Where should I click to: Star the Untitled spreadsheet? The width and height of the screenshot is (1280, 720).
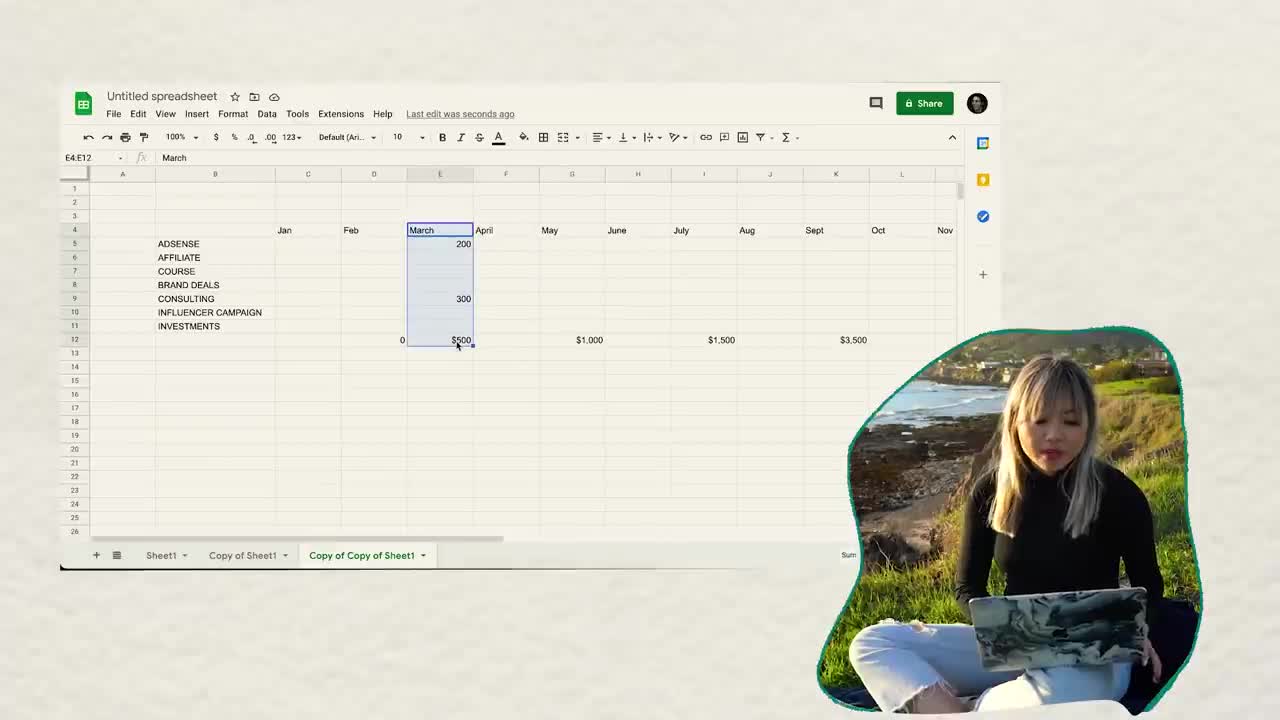235,97
